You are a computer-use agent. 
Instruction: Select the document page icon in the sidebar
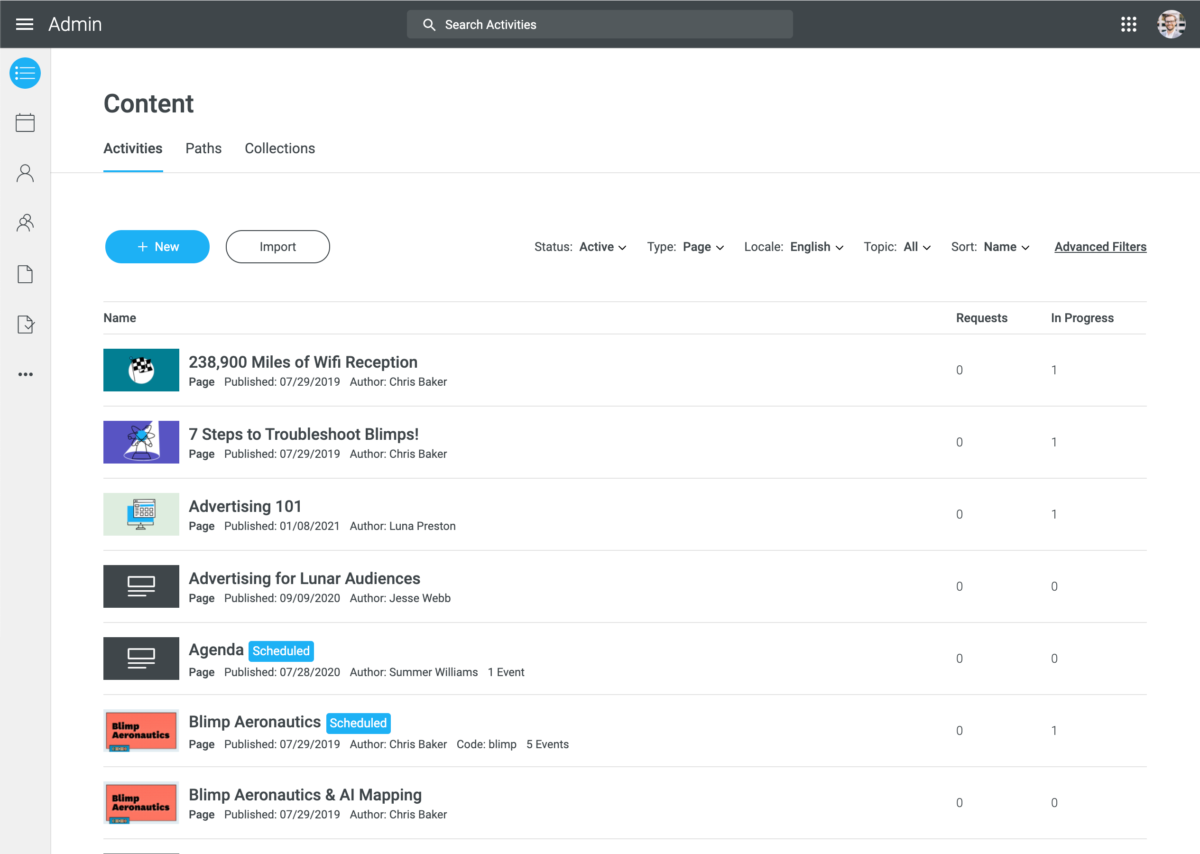pyautogui.click(x=24, y=273)
